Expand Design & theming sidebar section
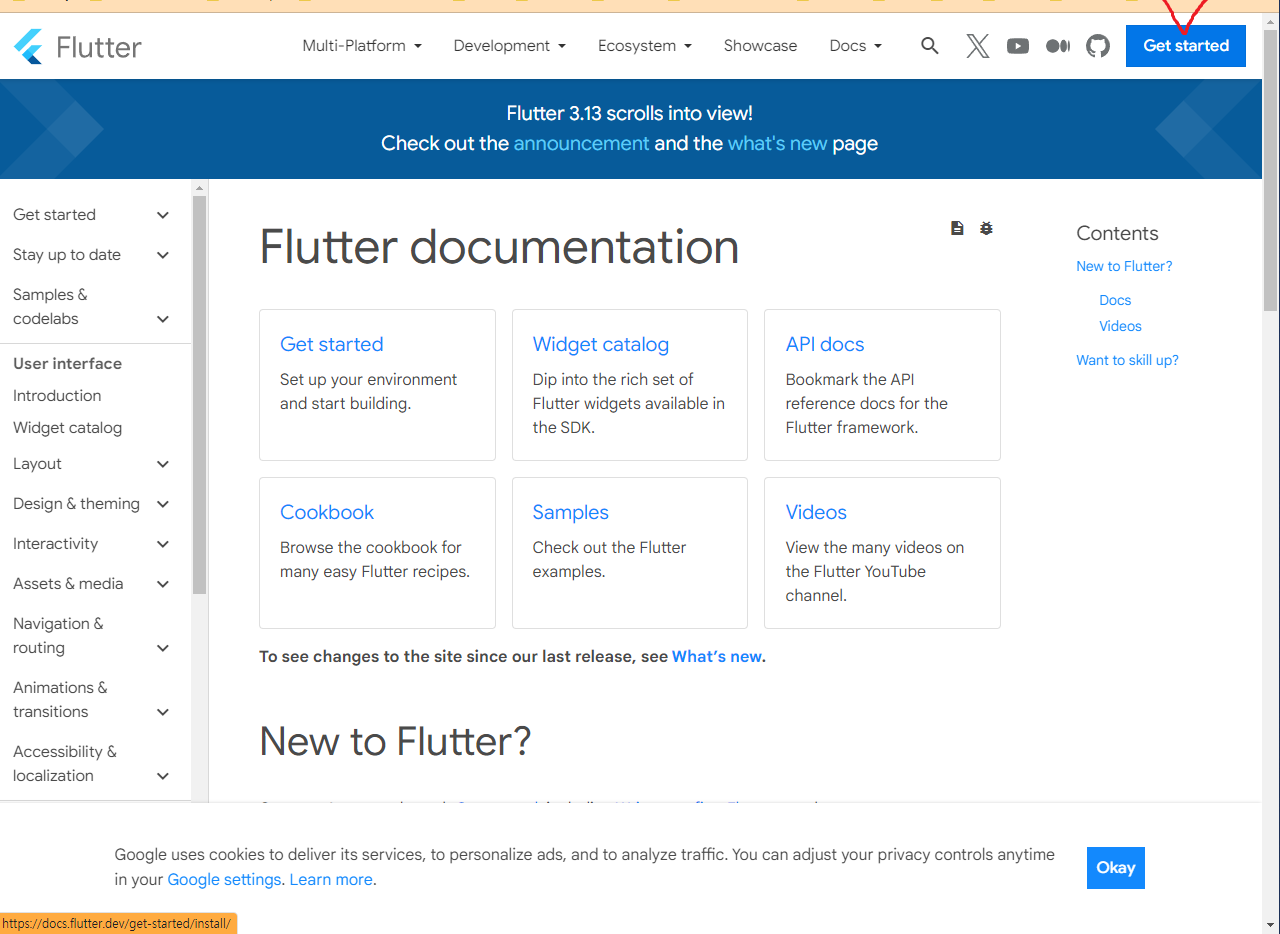The width and height of the screenshot is (1280, 934). point(91,504)
